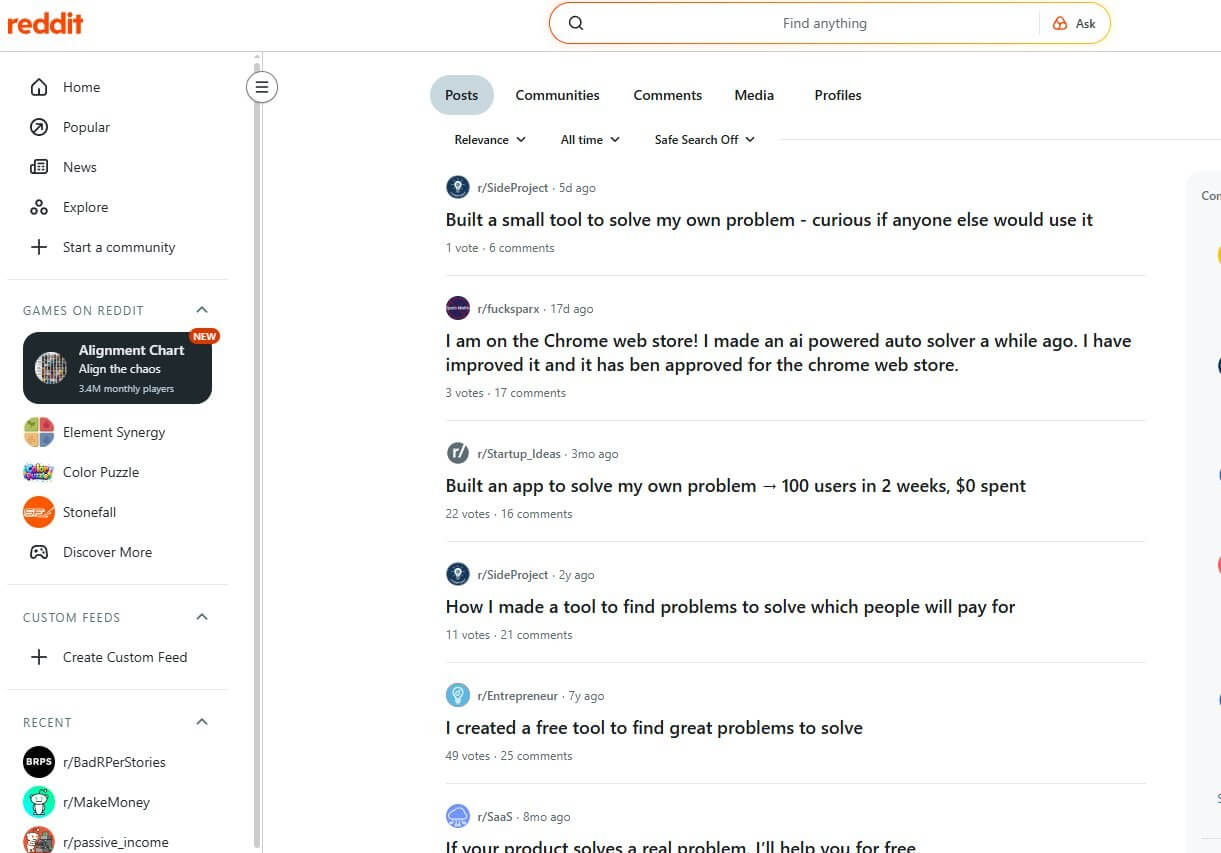The height and width of the screenshot is (853, 1221).
Task: Switch to the Profiles tab
Action: click(838, 95)
